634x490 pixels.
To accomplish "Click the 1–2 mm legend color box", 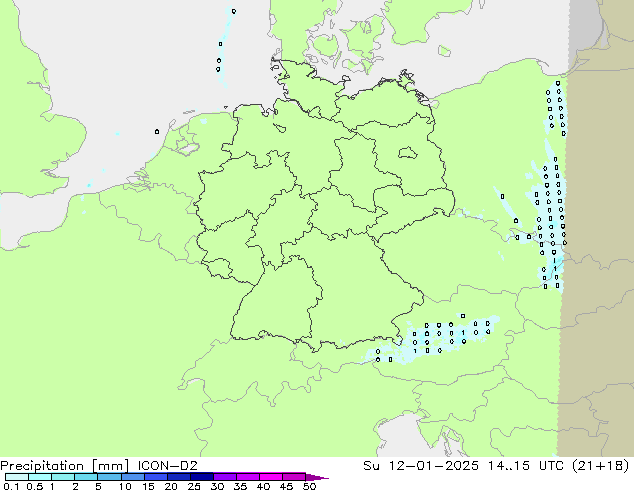I will tap(63, 477).
